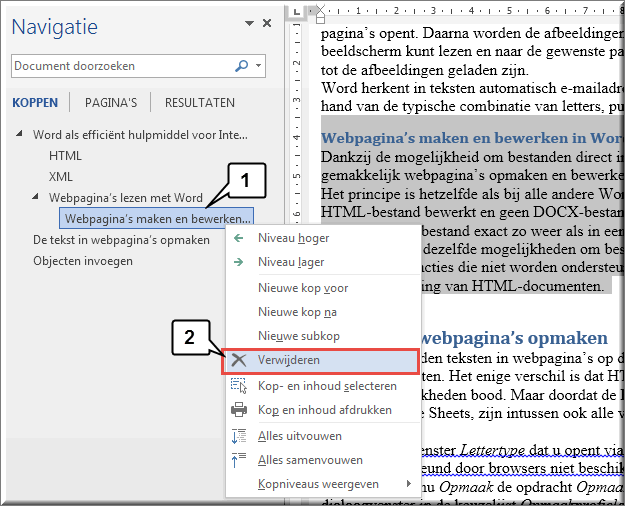The height and width of the screenshot is (506, 625).
Task: Select De tekst in webpagina's opmaken heading
Action: click(x=121, y=240)
